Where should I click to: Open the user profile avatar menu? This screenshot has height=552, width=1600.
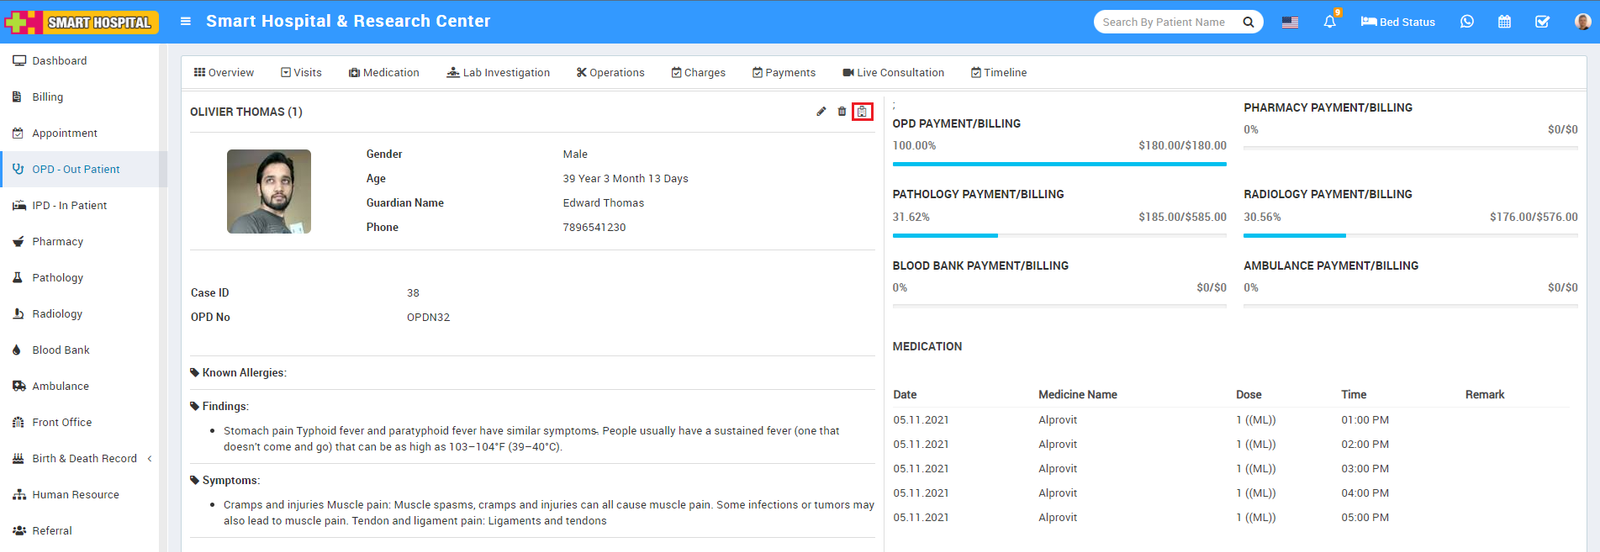coord(1582,22)
